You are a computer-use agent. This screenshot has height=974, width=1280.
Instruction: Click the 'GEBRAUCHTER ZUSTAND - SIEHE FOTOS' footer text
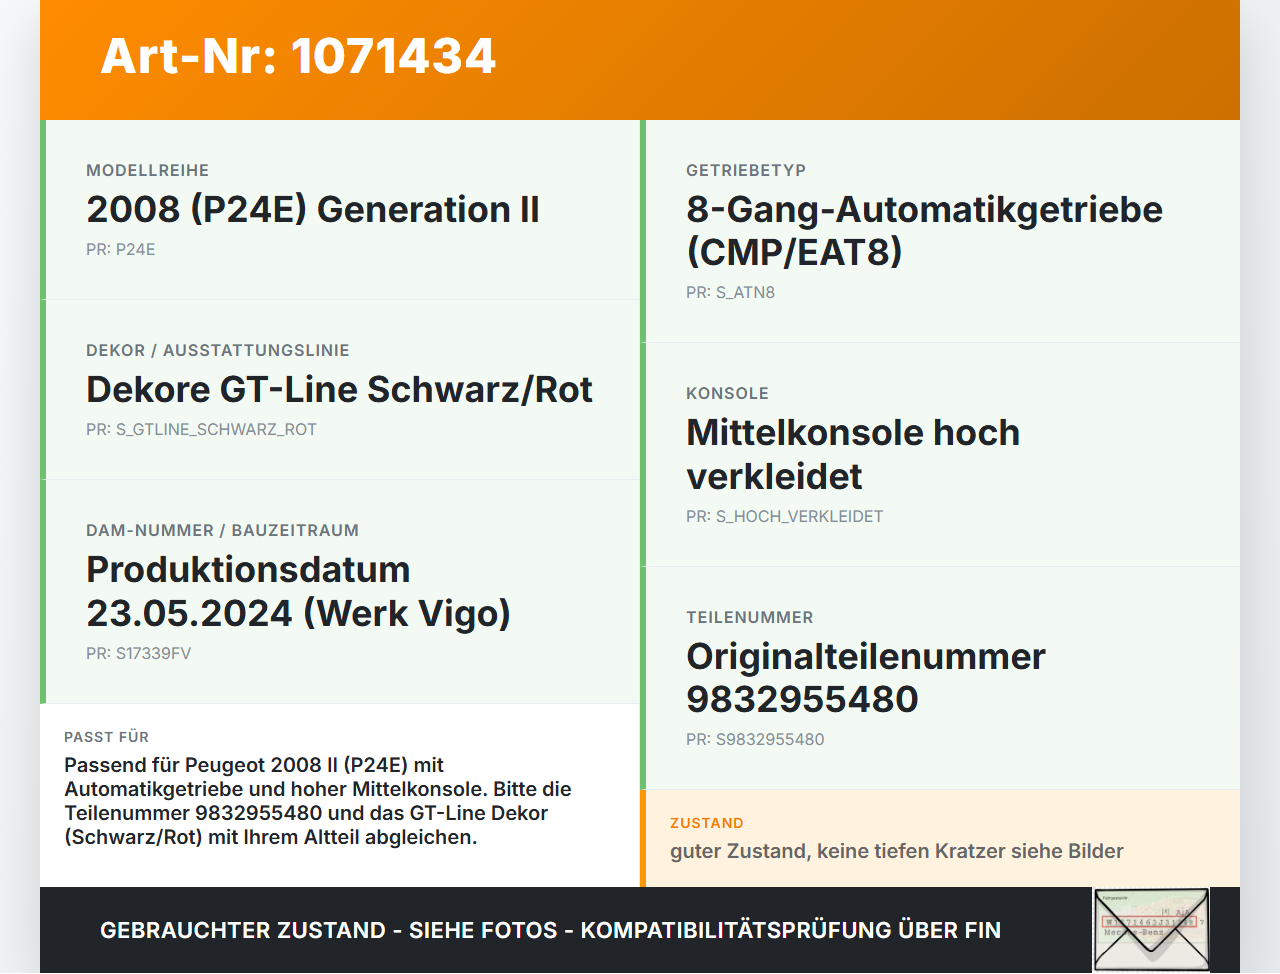tap(550, 930)
